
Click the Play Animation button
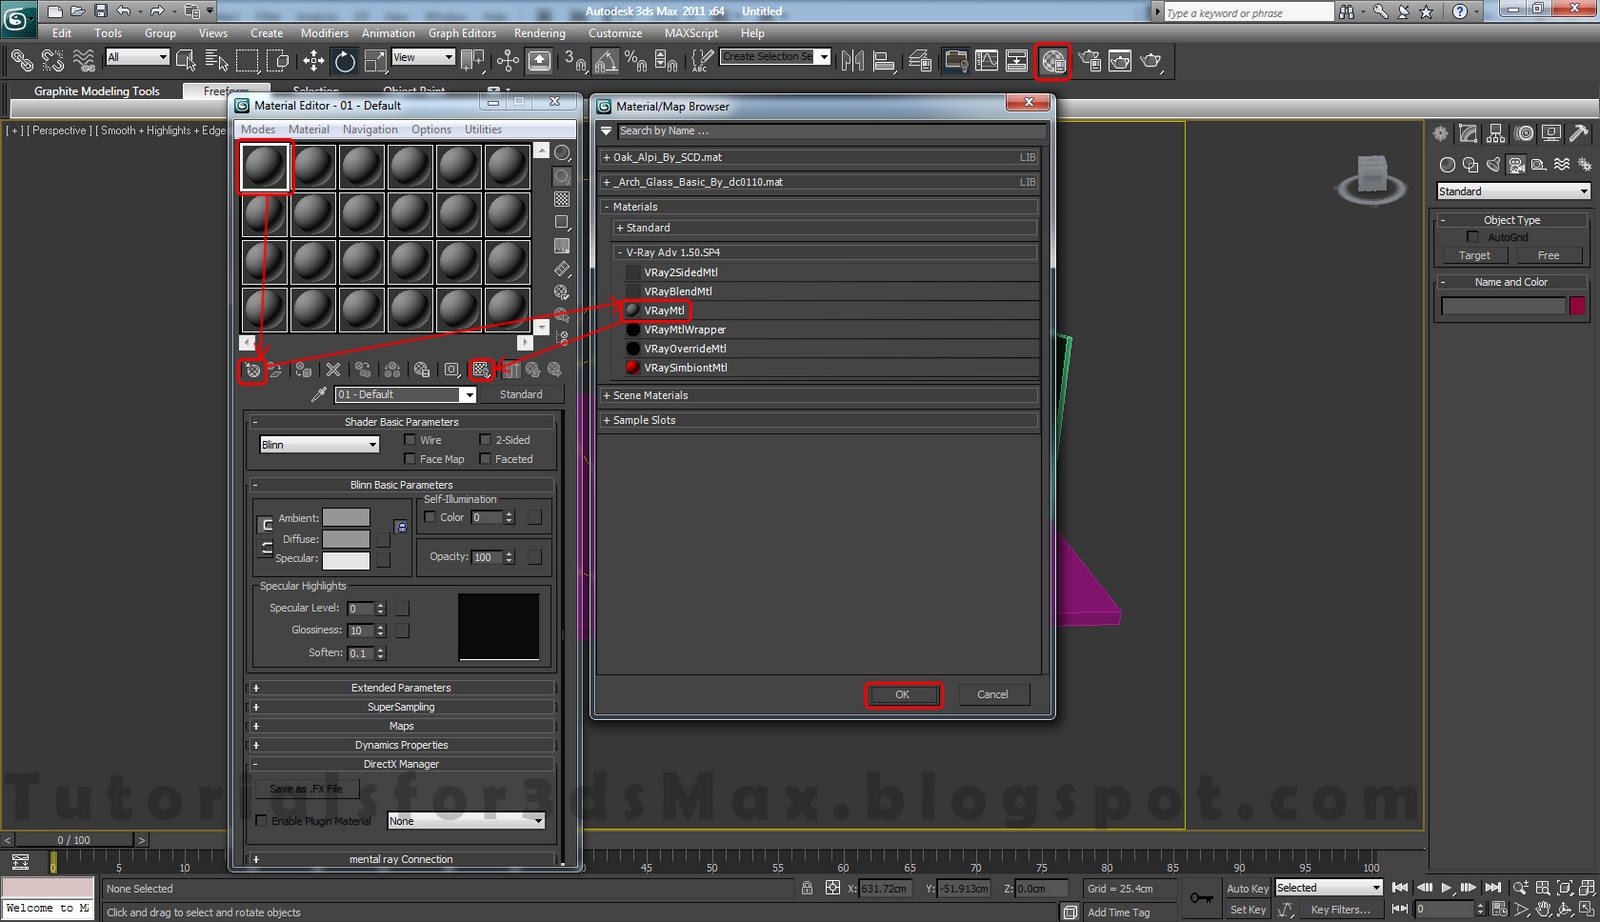[1446, 887]
